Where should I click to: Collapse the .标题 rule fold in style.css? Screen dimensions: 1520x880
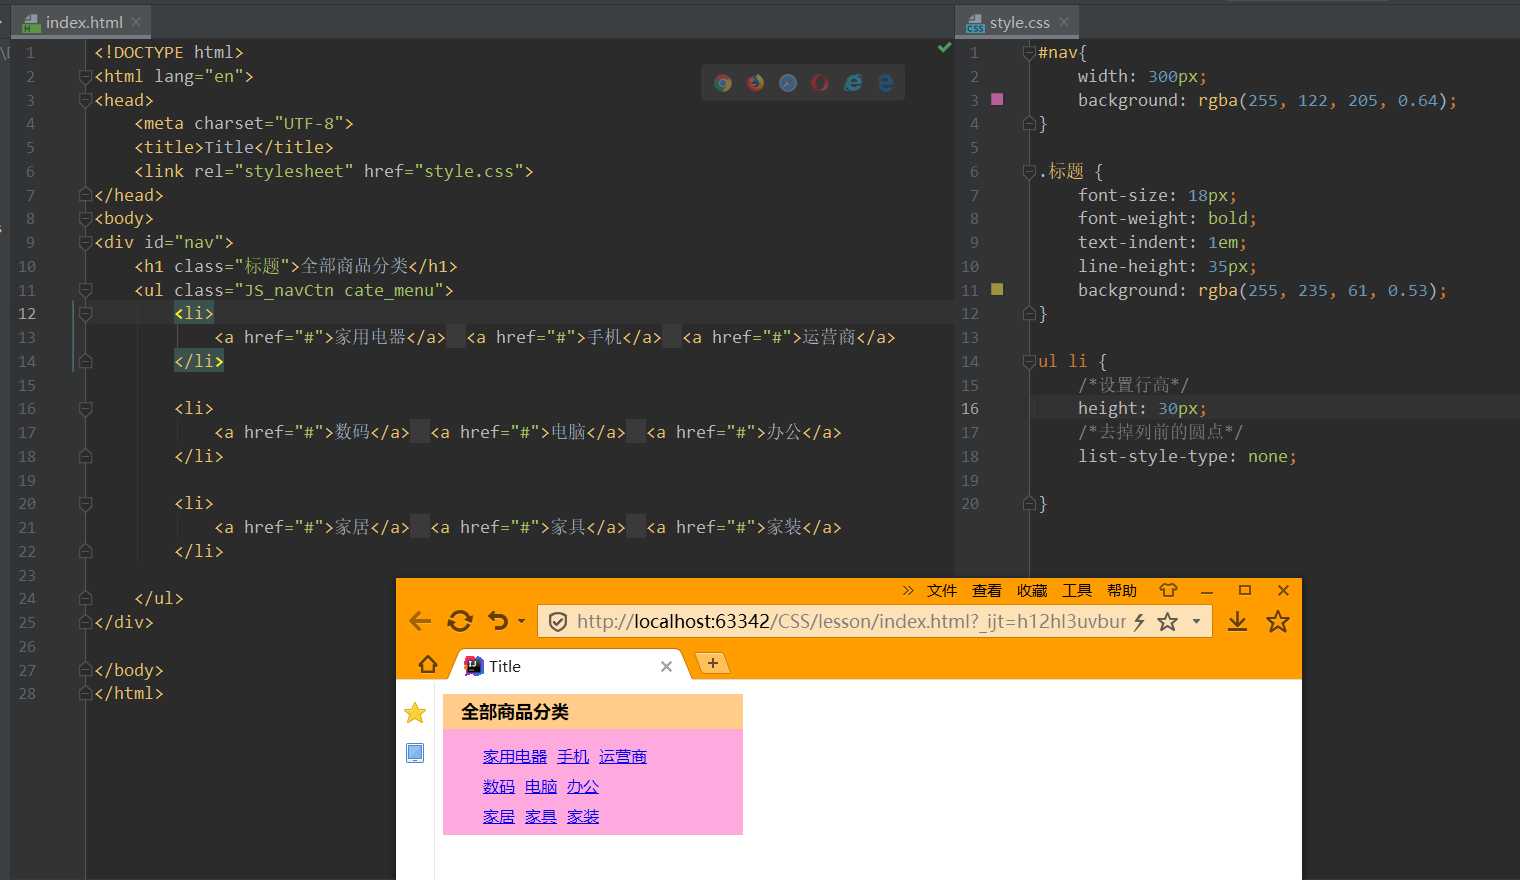tap(1029, 171)
